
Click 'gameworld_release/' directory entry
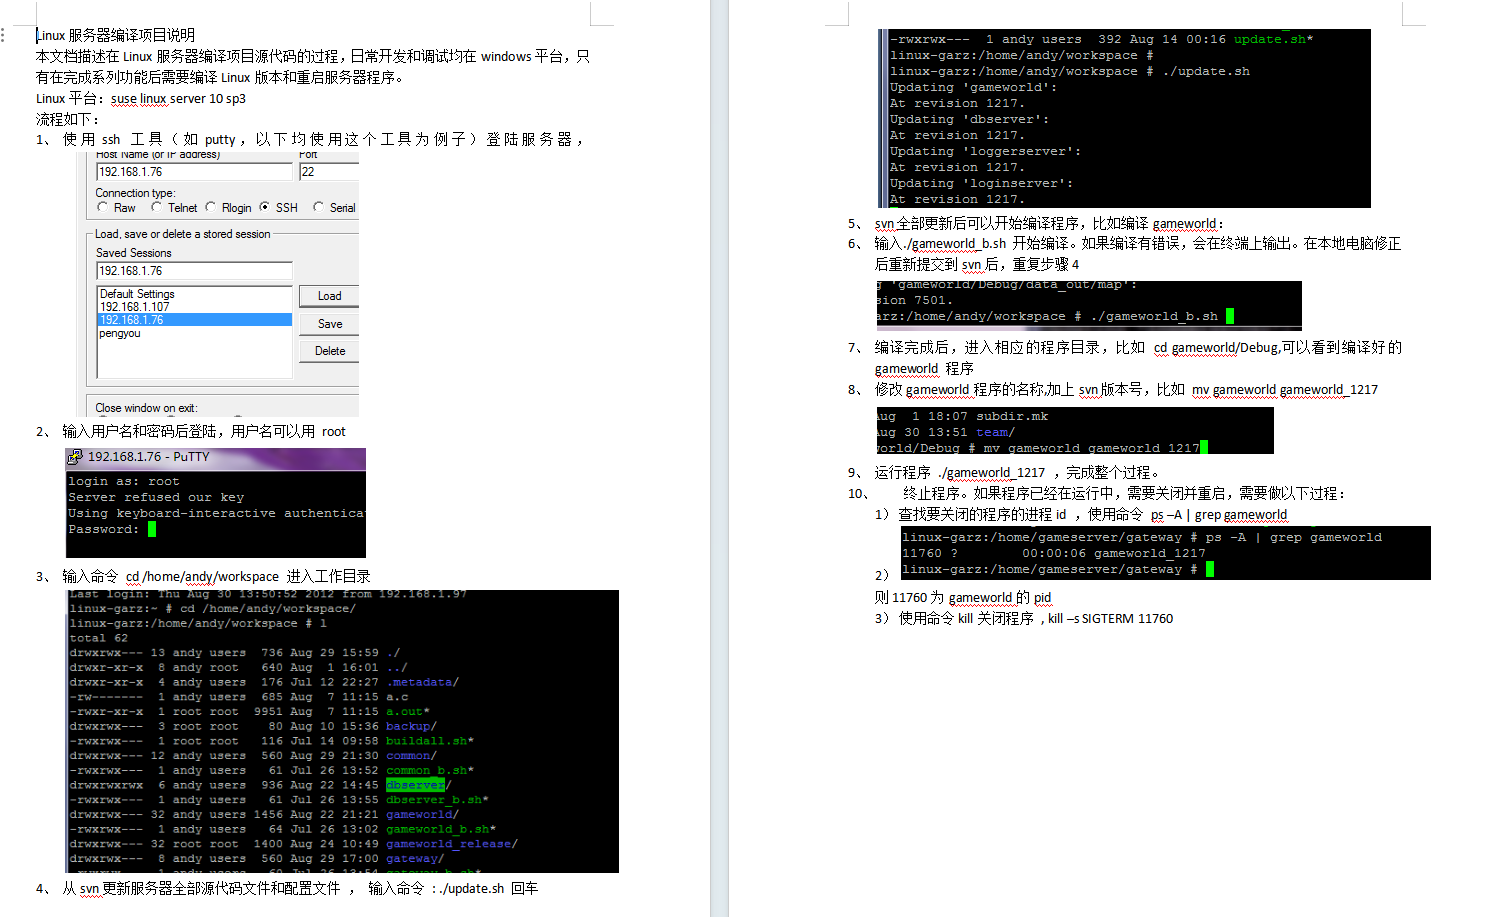(452, 844)
